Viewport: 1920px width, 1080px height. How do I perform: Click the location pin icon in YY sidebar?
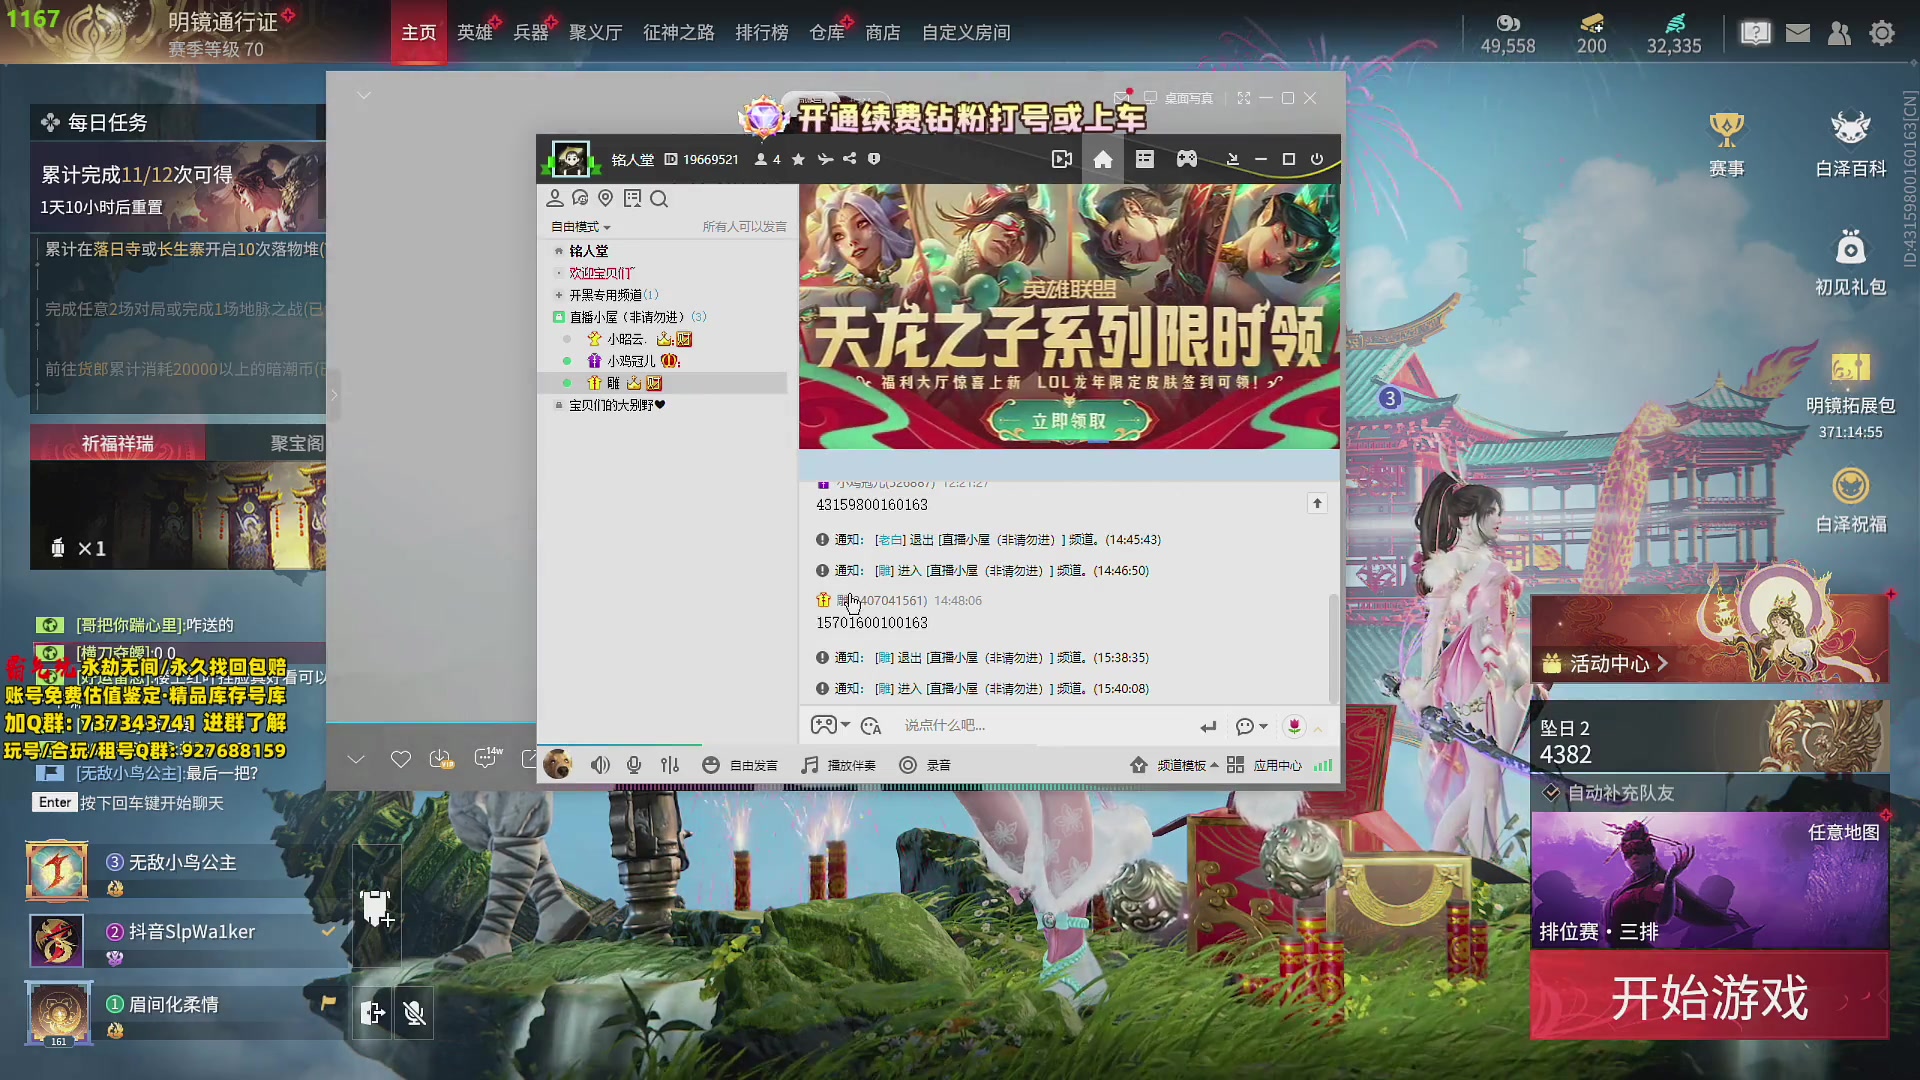[605, 198]
